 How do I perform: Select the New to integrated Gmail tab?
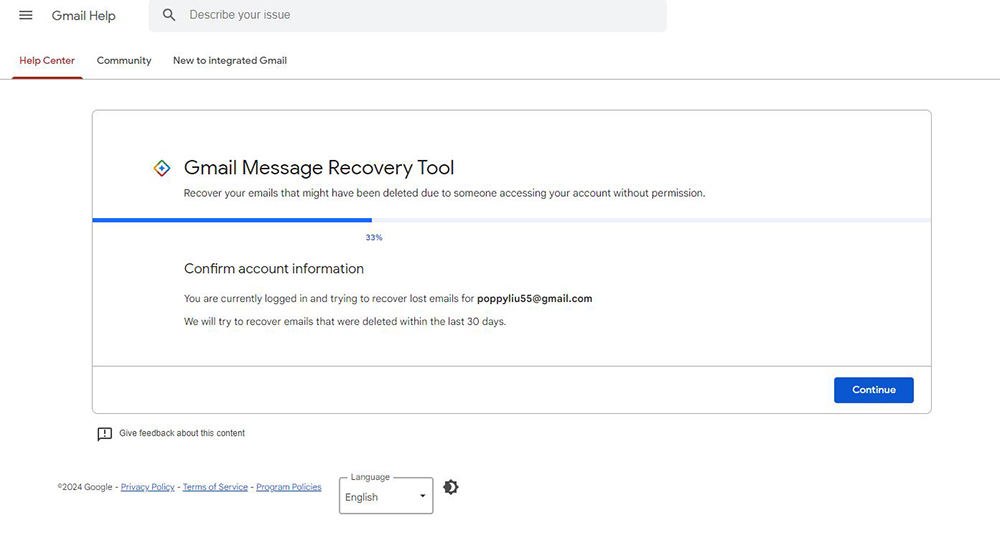tap(230, 61)
